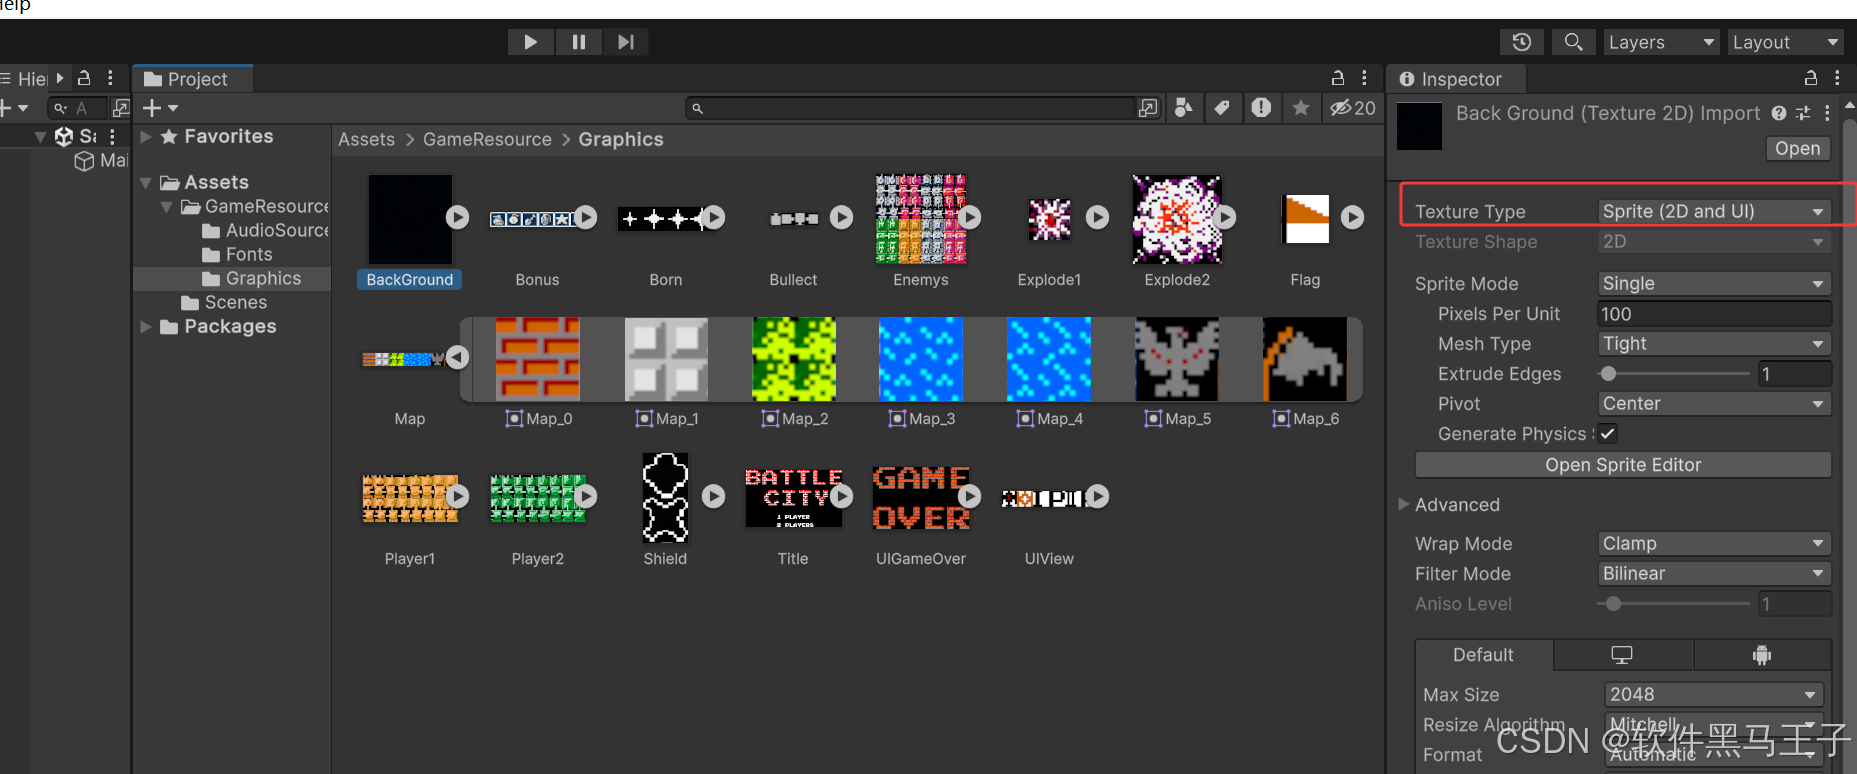Expand the Shield sprite sheet arrow

(714, 496)
